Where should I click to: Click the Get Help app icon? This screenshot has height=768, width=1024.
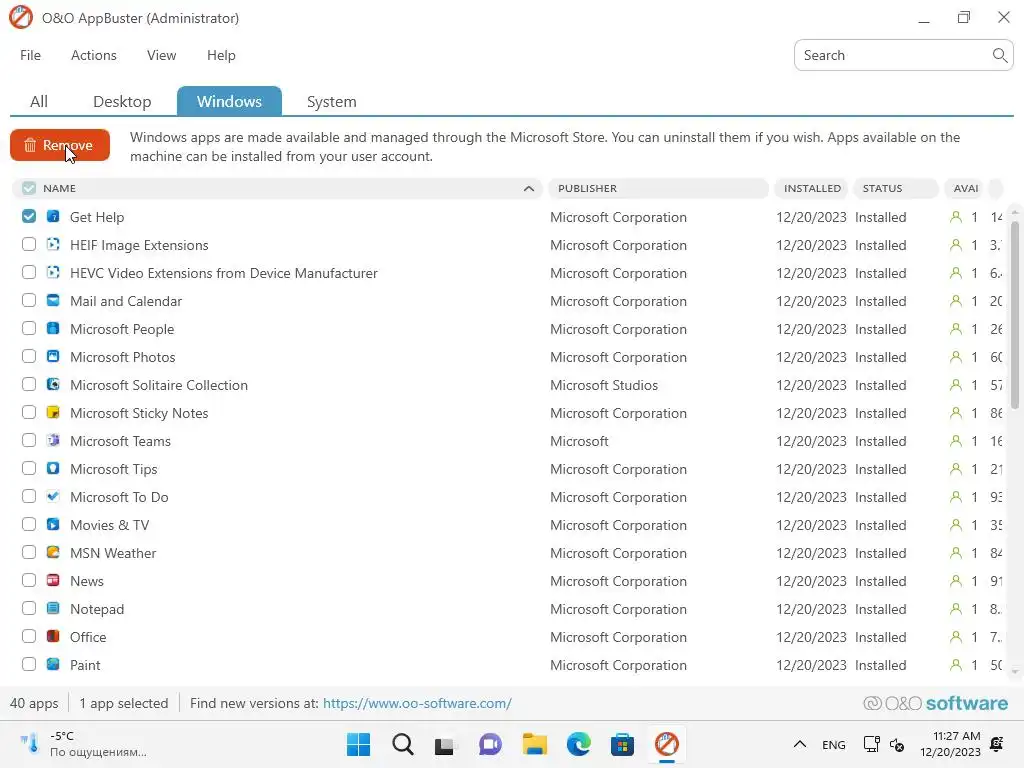click(53, 217)
